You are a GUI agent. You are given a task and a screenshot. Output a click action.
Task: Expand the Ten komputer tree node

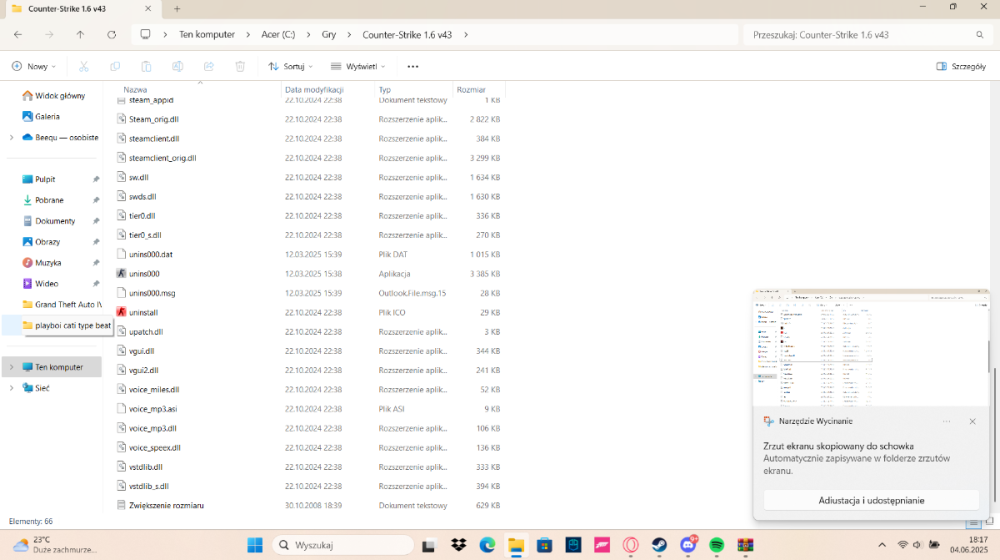point(11,367)
